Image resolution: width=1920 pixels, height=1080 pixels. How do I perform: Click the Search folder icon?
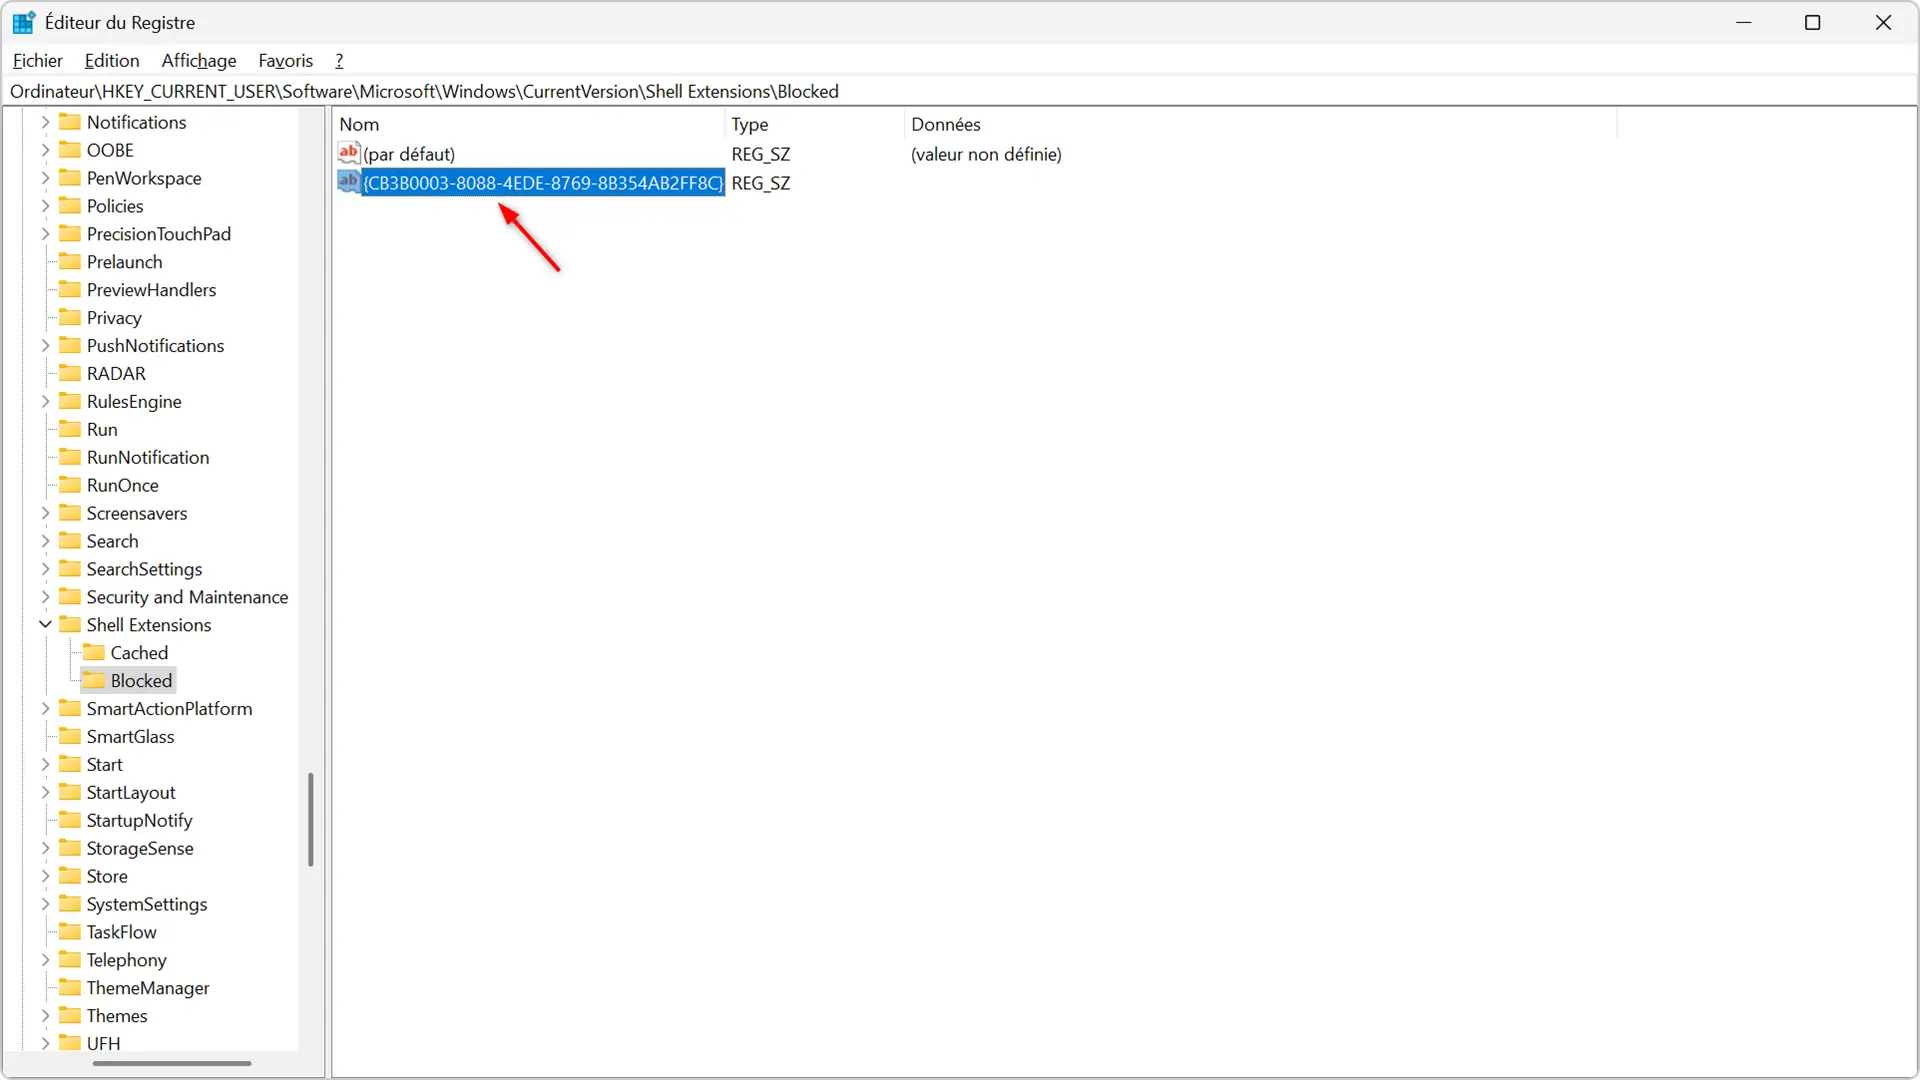coord(70,541)
